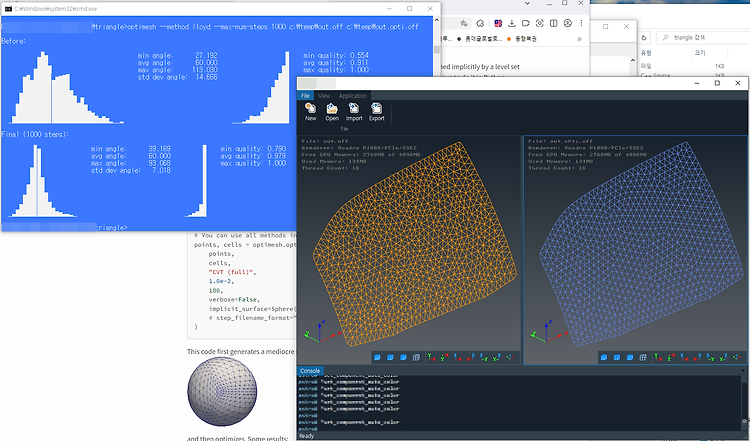
Task: Click first blue cube view icon, left viewport
Action: (377, 357)
